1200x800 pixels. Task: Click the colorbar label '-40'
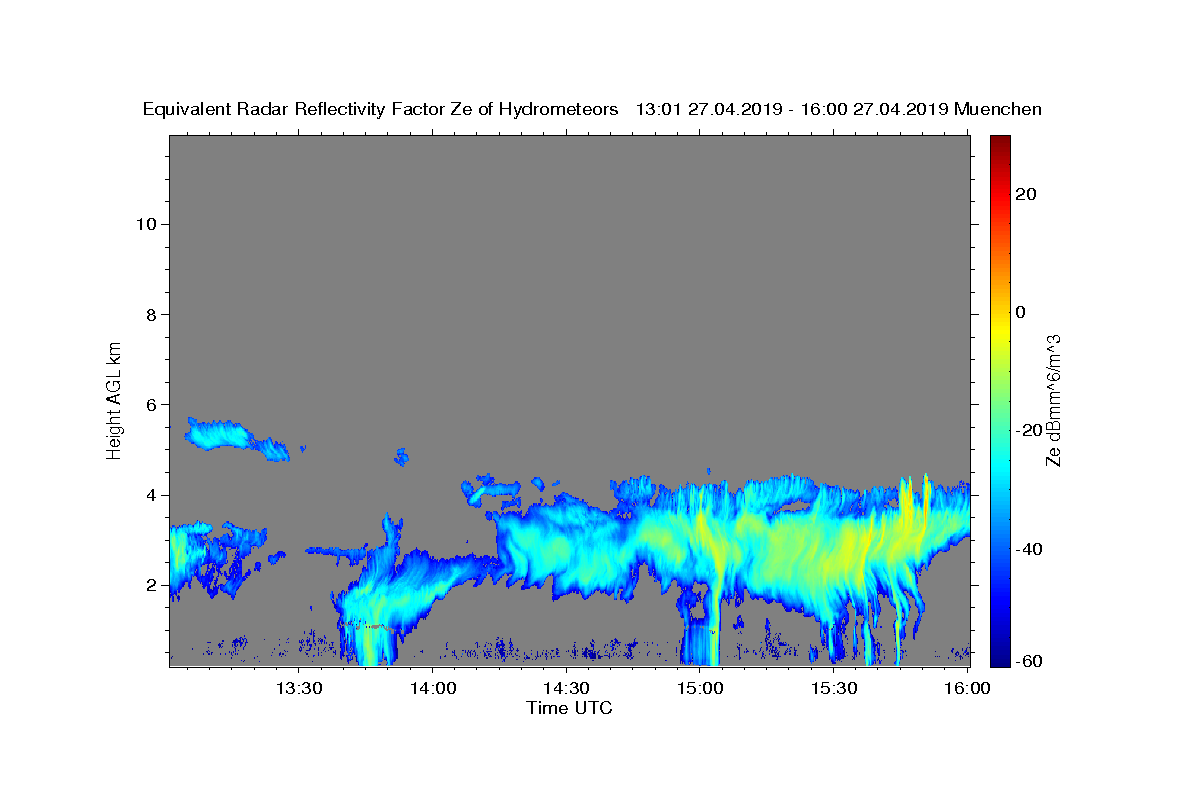[1030, 549]
